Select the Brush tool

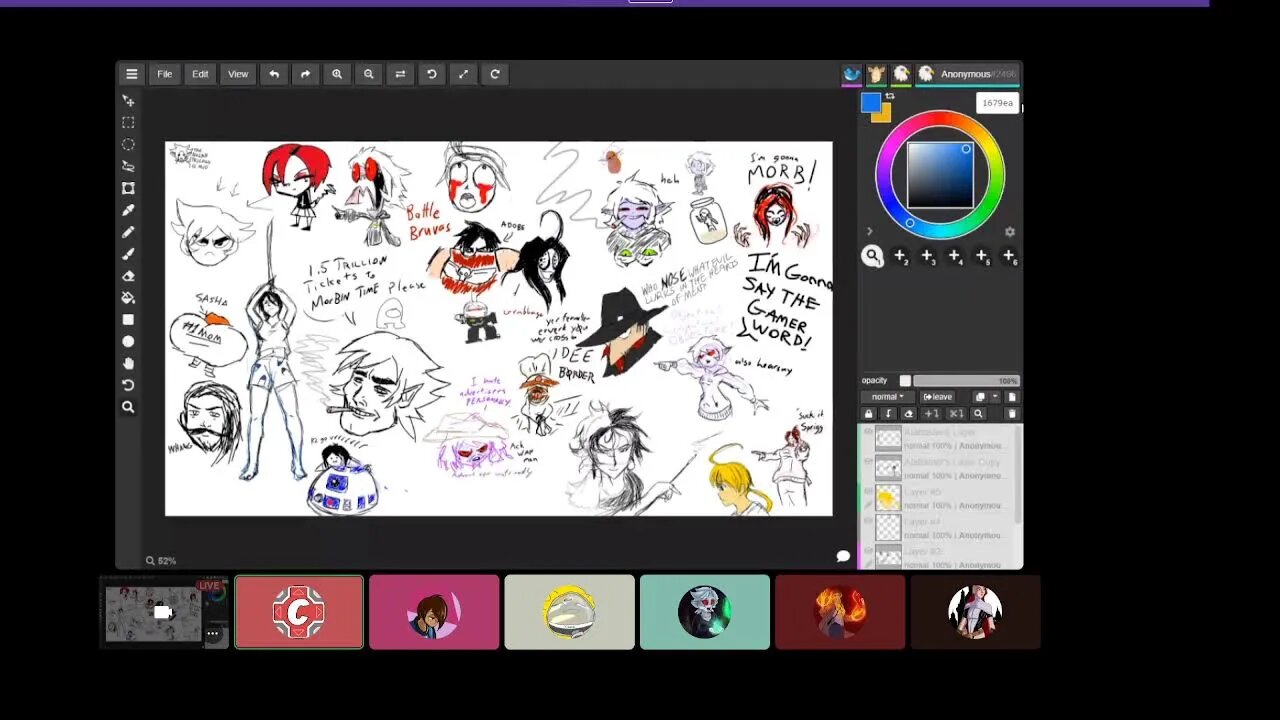point(128,254)
